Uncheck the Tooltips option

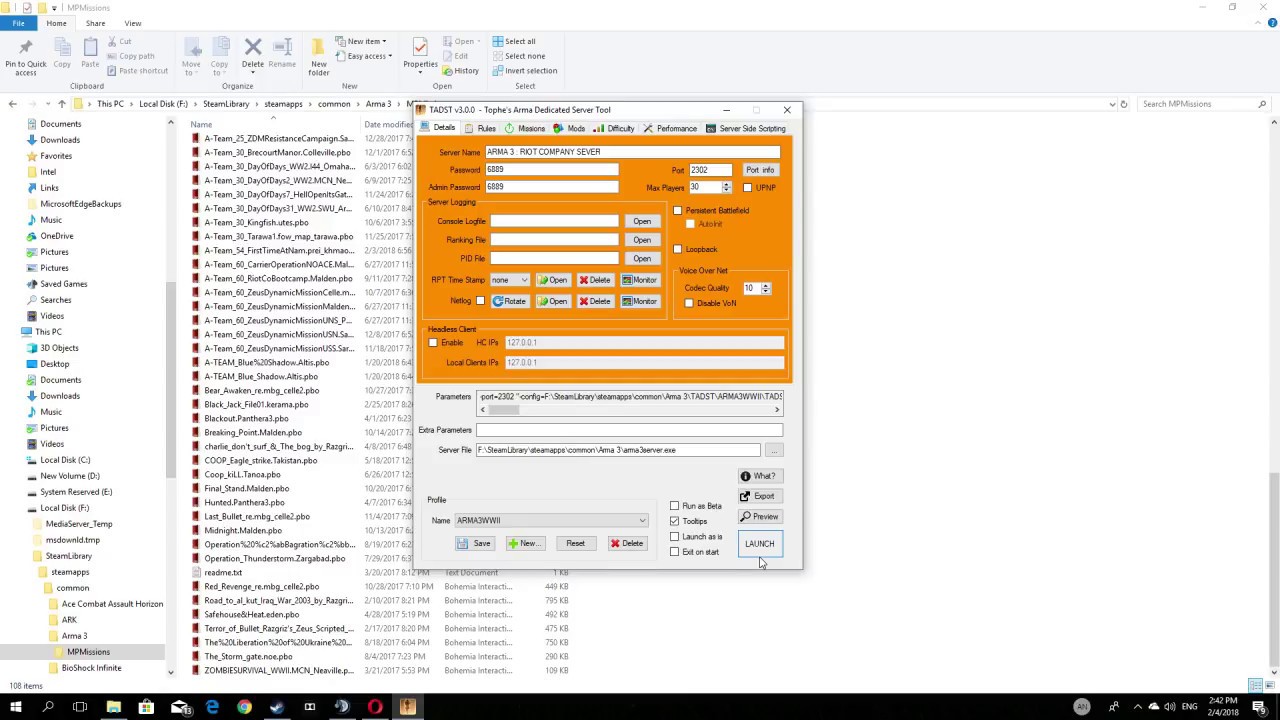point(675,521)
